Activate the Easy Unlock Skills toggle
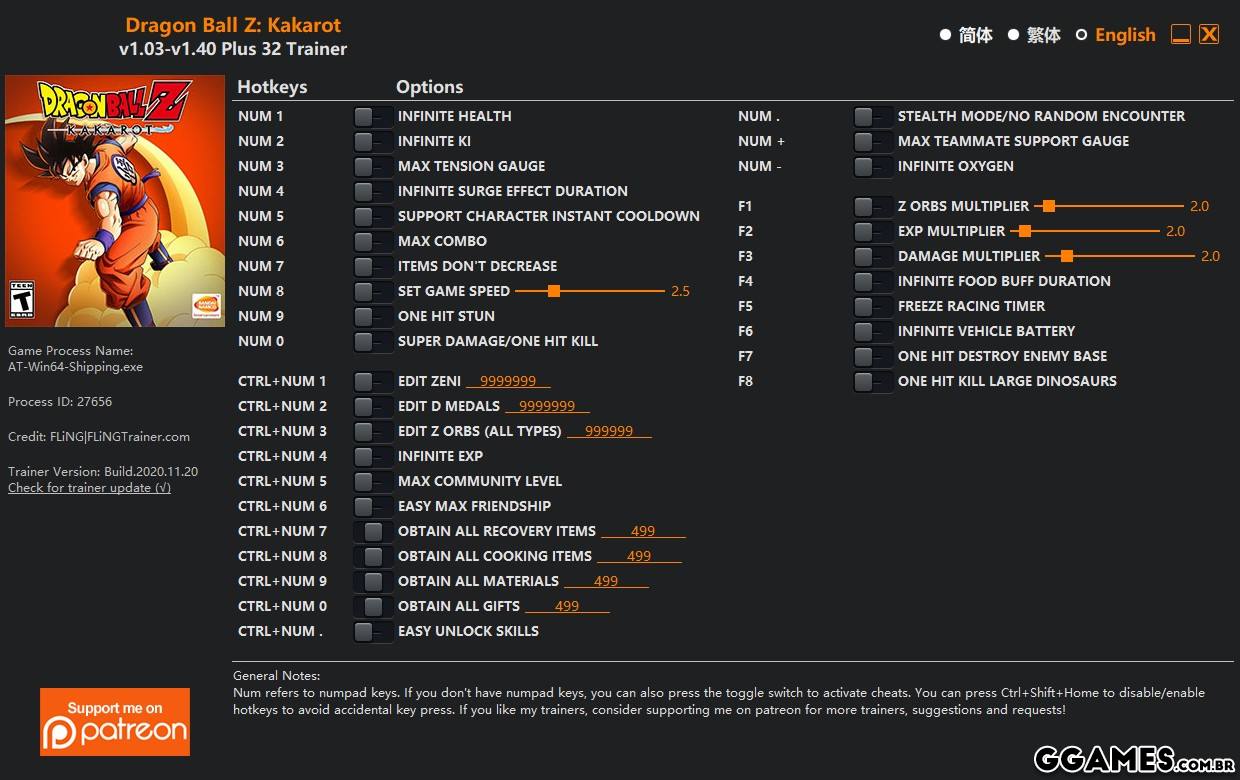This screenshot has width=1240, height=780. pyautogui.click(x=372, y=632)
